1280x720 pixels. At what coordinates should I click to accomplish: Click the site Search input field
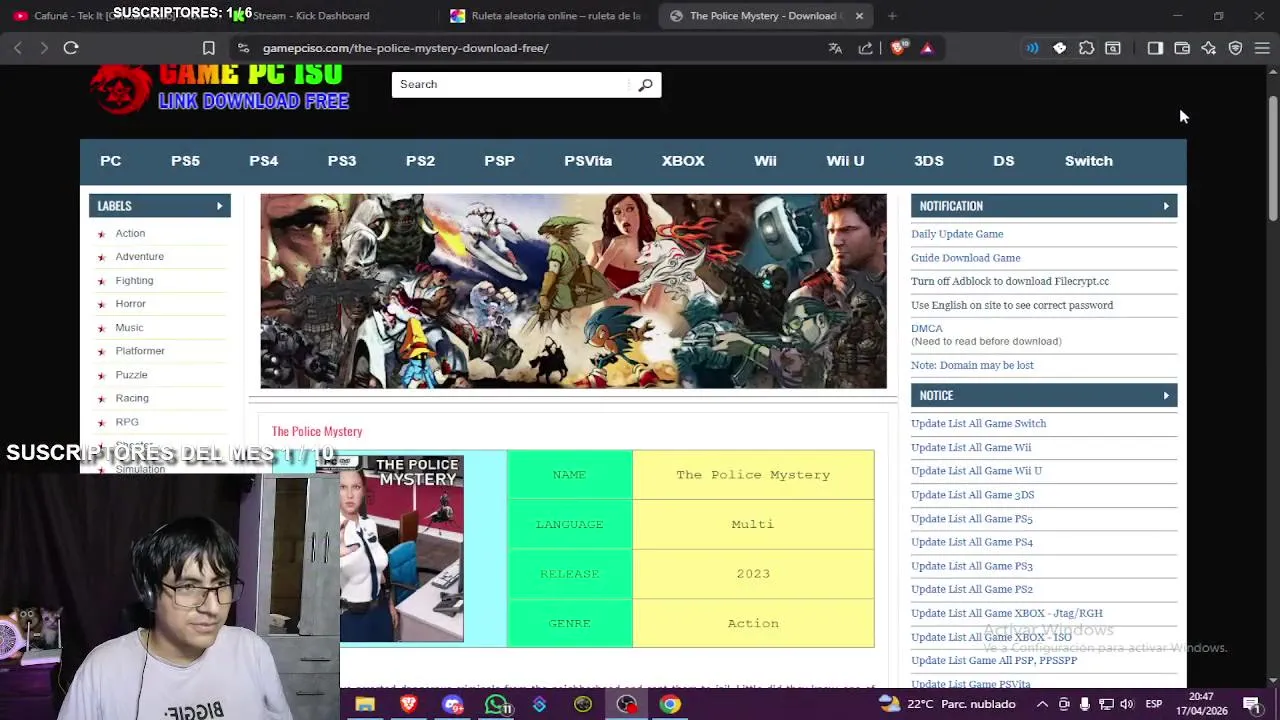(x=512, y=85)
